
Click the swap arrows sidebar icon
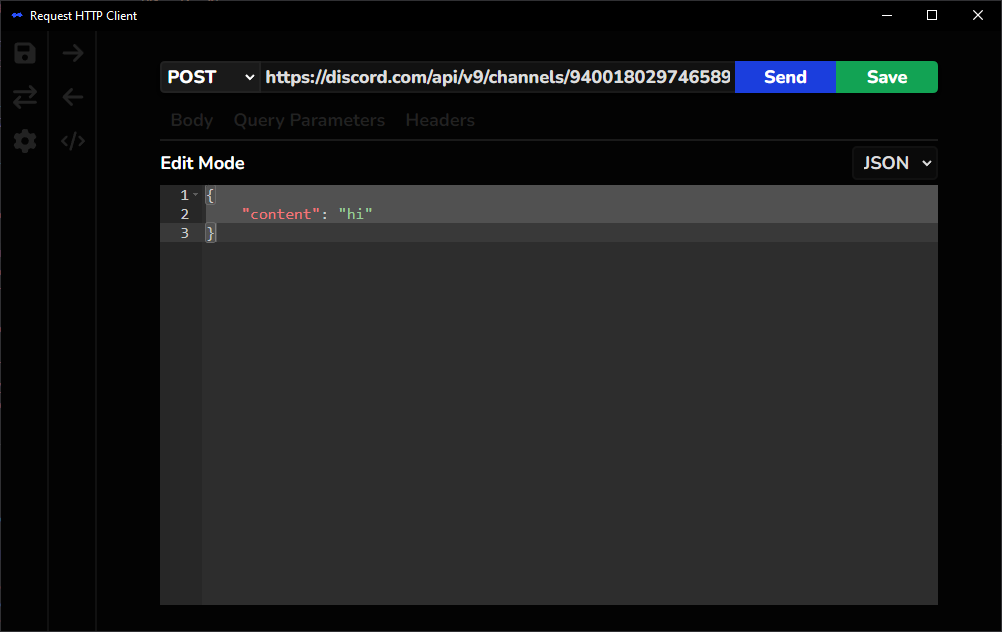pos(25,97)
